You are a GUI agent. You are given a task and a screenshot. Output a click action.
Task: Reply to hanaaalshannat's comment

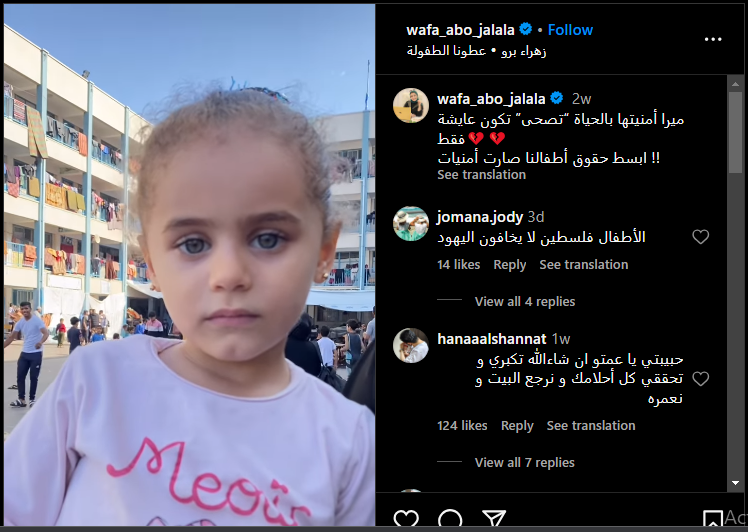tap(517, 426)
